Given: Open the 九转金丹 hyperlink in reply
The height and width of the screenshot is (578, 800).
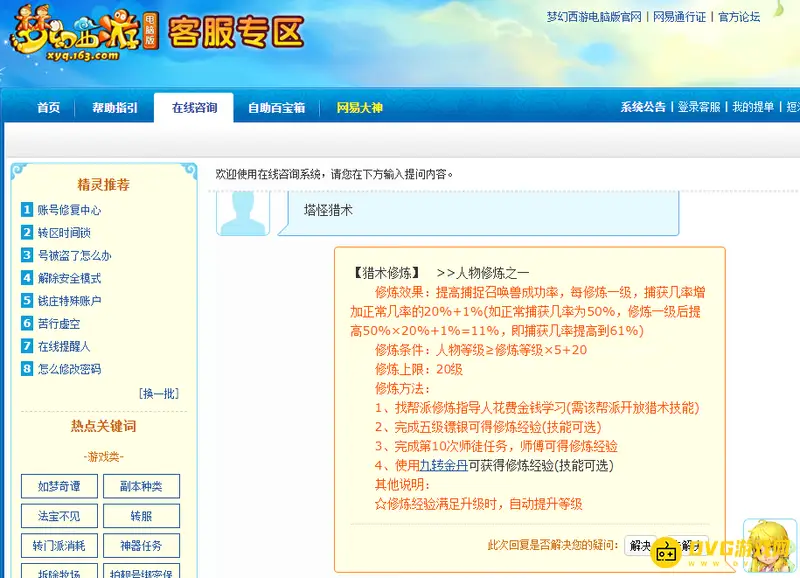Looking at the screenshot, I should coord(443,465).
